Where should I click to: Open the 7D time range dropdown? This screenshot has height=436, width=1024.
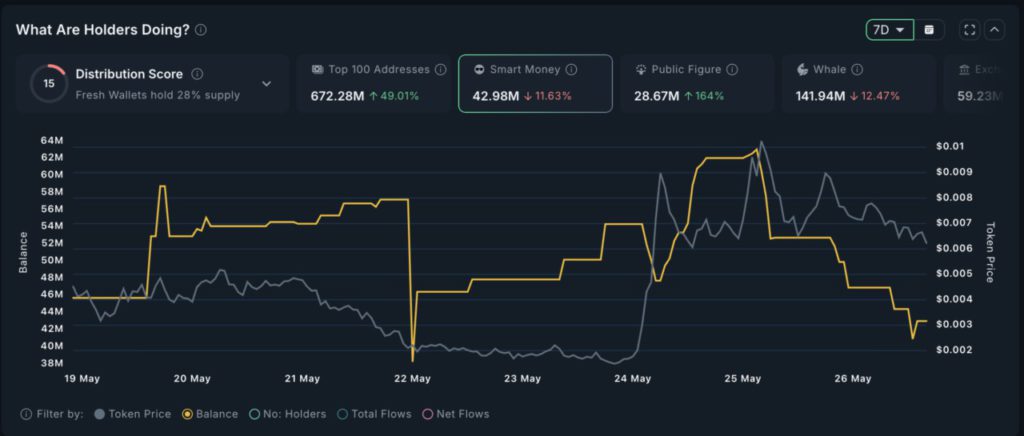[x=889, y=30]
